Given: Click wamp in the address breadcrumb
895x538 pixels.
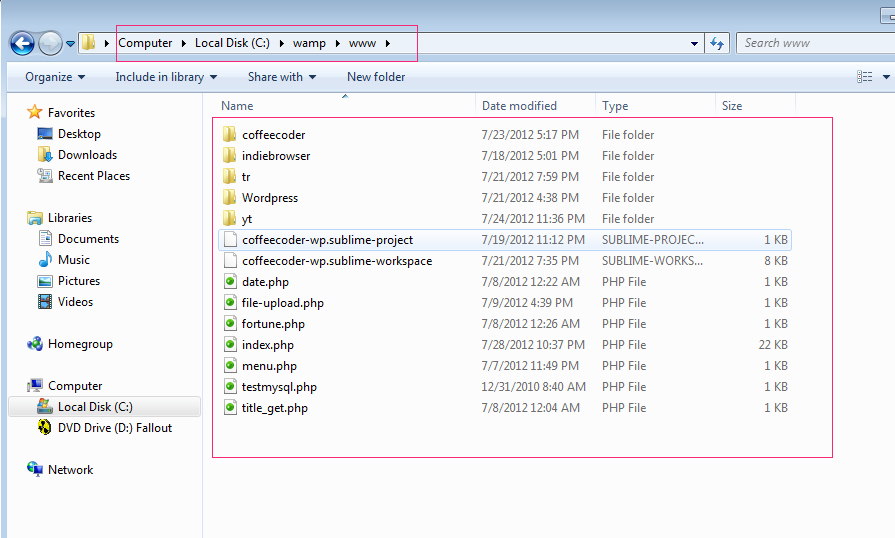Looking at the screenshot, I should 309,43.
